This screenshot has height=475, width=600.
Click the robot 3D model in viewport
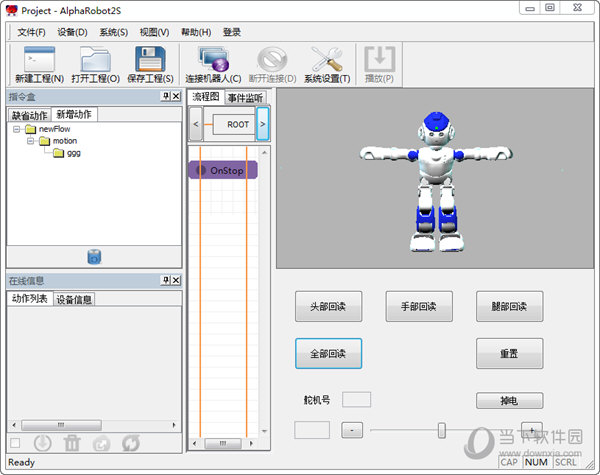436,181
